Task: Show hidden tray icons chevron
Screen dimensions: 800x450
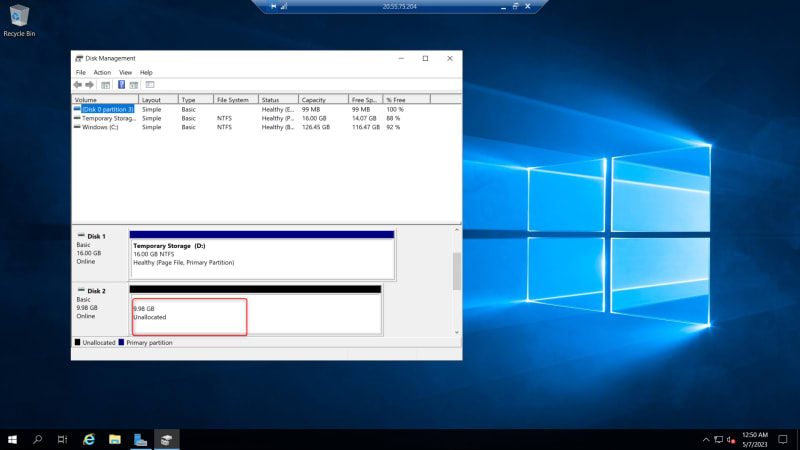Action: click(x=706, y=439)
